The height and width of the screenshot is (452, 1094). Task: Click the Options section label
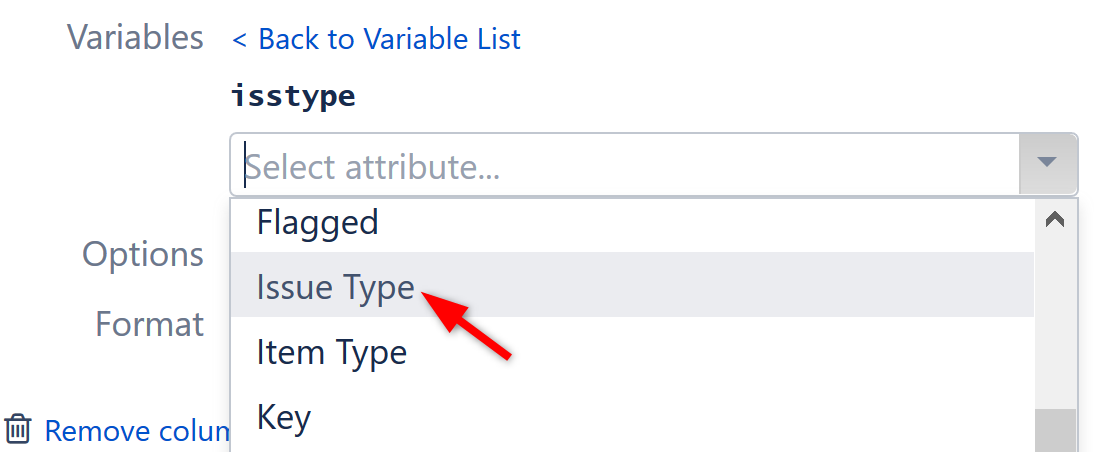coord(143,255)
